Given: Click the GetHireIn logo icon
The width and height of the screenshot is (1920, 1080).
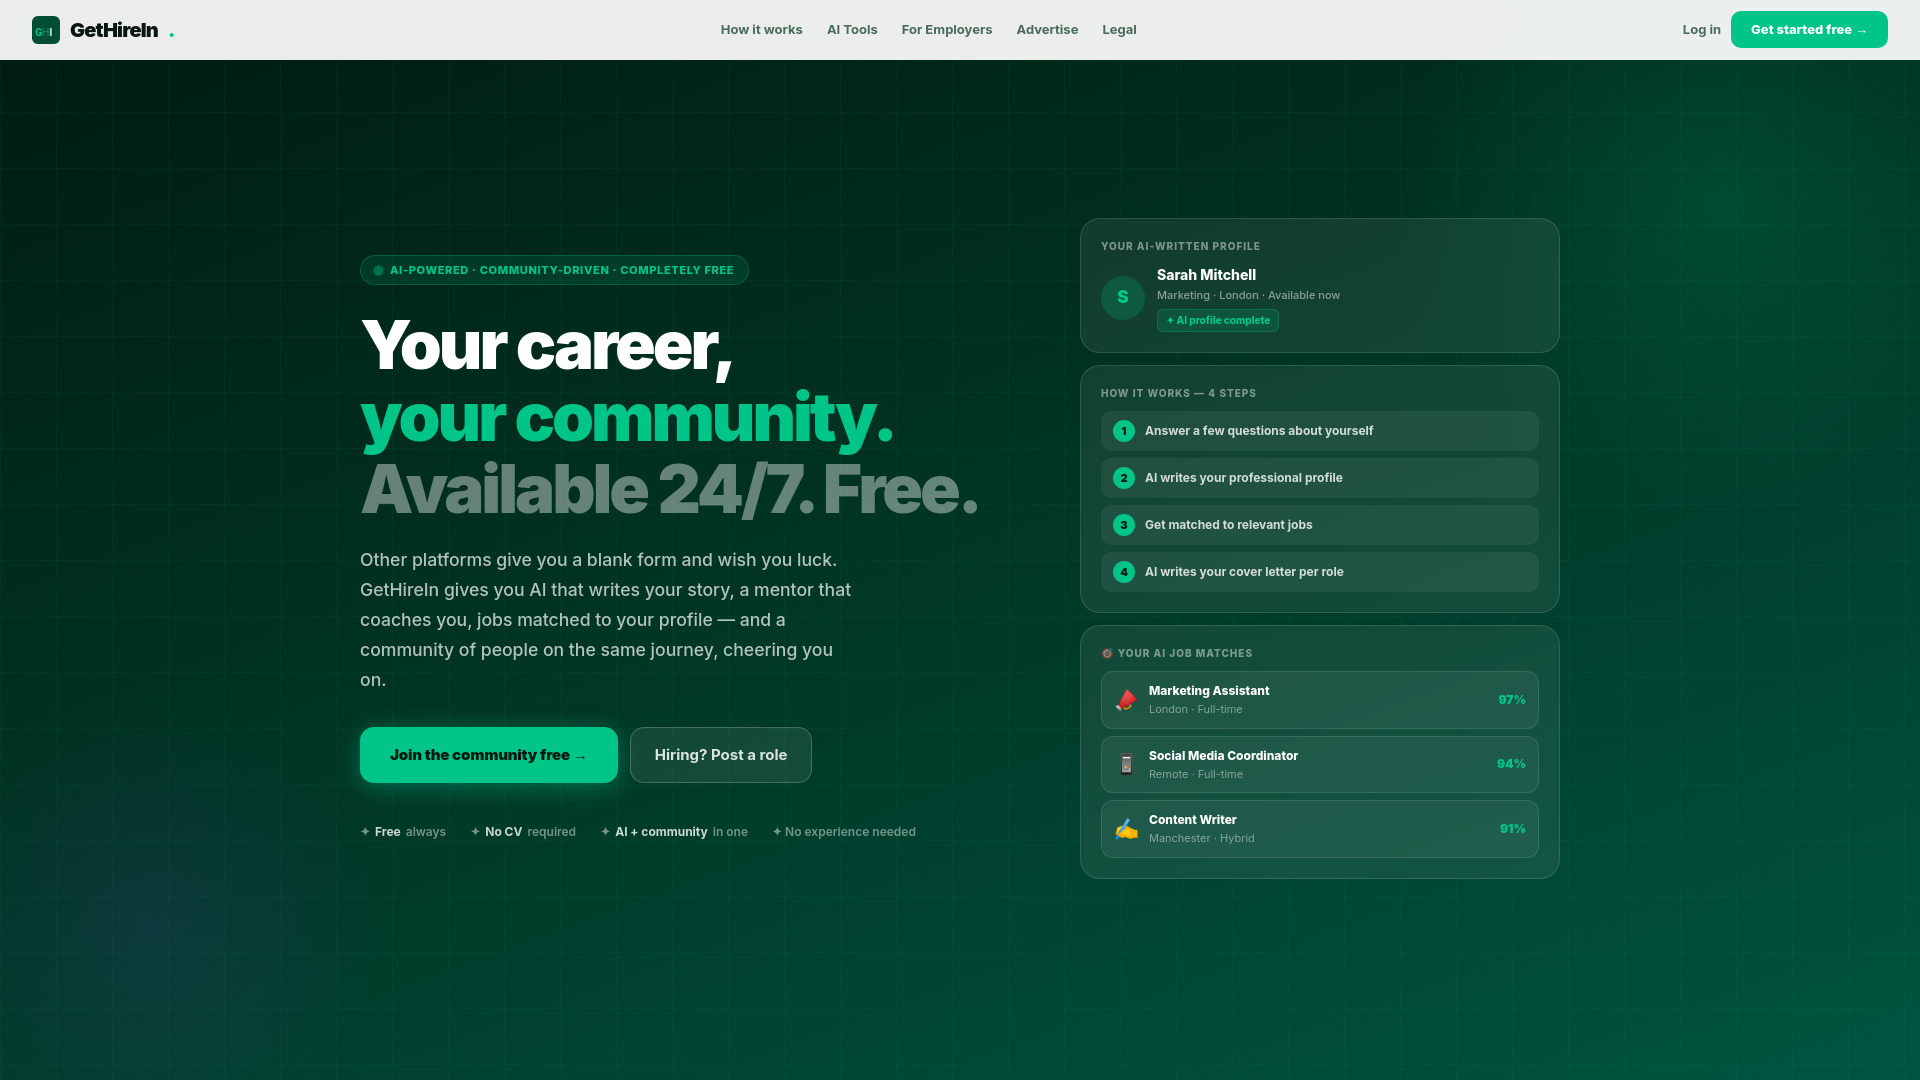Looking at the screenshot, I should (x=46, y=30).
